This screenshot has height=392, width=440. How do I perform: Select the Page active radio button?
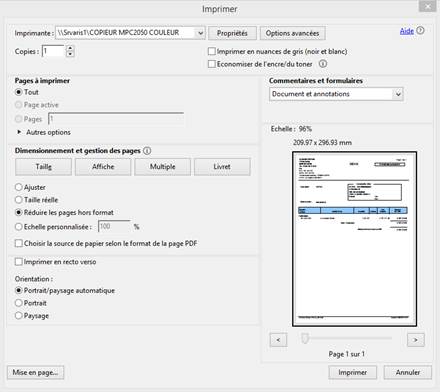pyautogui.click(x=19, y=105)
